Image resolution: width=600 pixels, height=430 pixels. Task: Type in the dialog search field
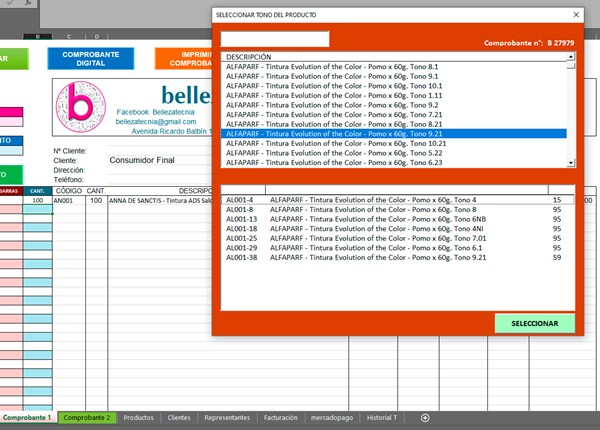[275, 39]
